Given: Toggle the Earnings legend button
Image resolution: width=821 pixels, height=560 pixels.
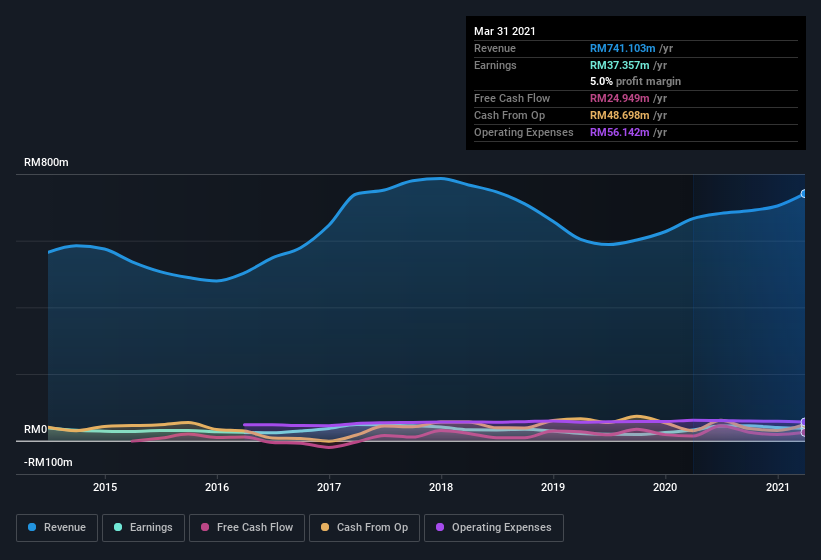Looking at the screenshot, I should pos(143,528).
